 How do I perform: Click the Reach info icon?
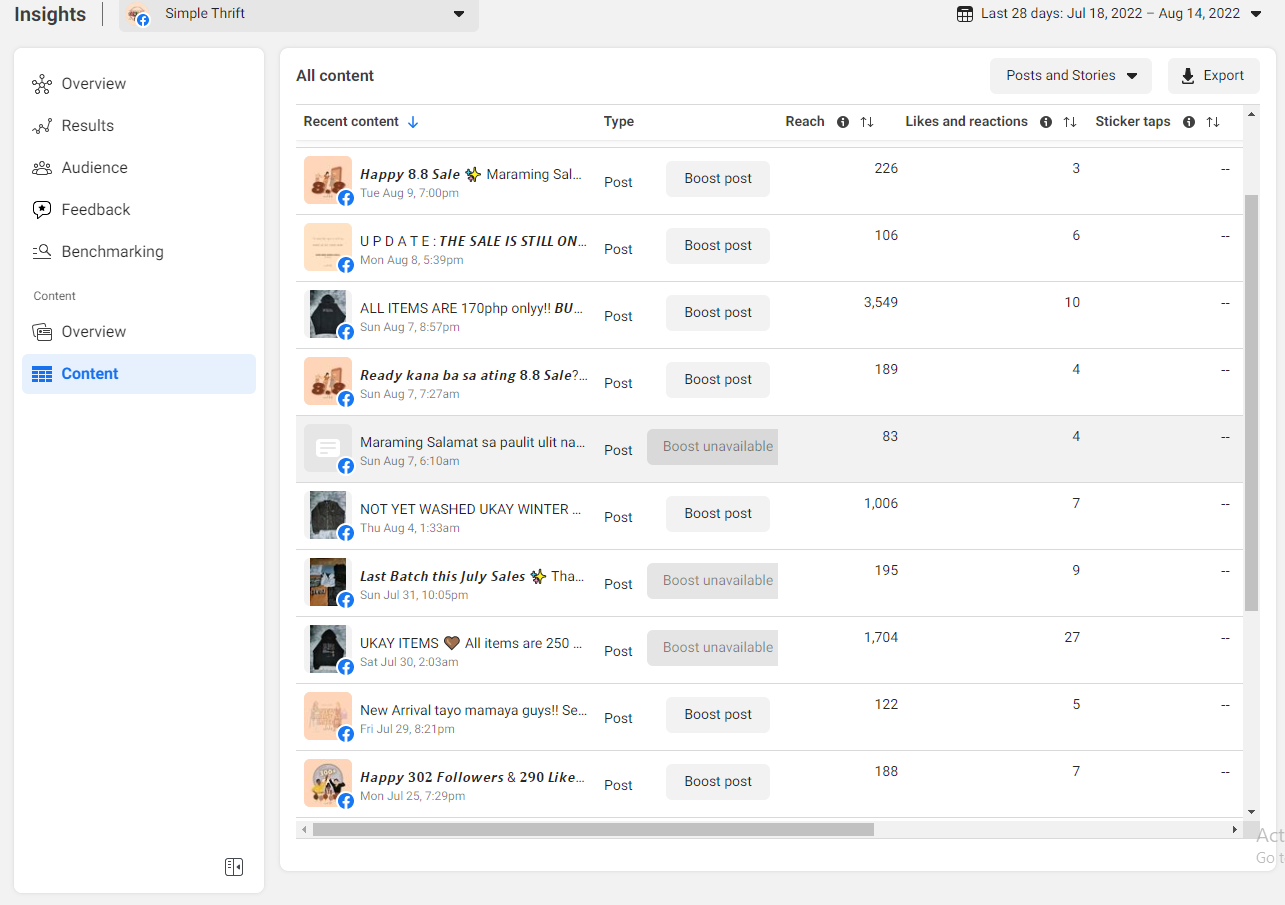(843, 122)
